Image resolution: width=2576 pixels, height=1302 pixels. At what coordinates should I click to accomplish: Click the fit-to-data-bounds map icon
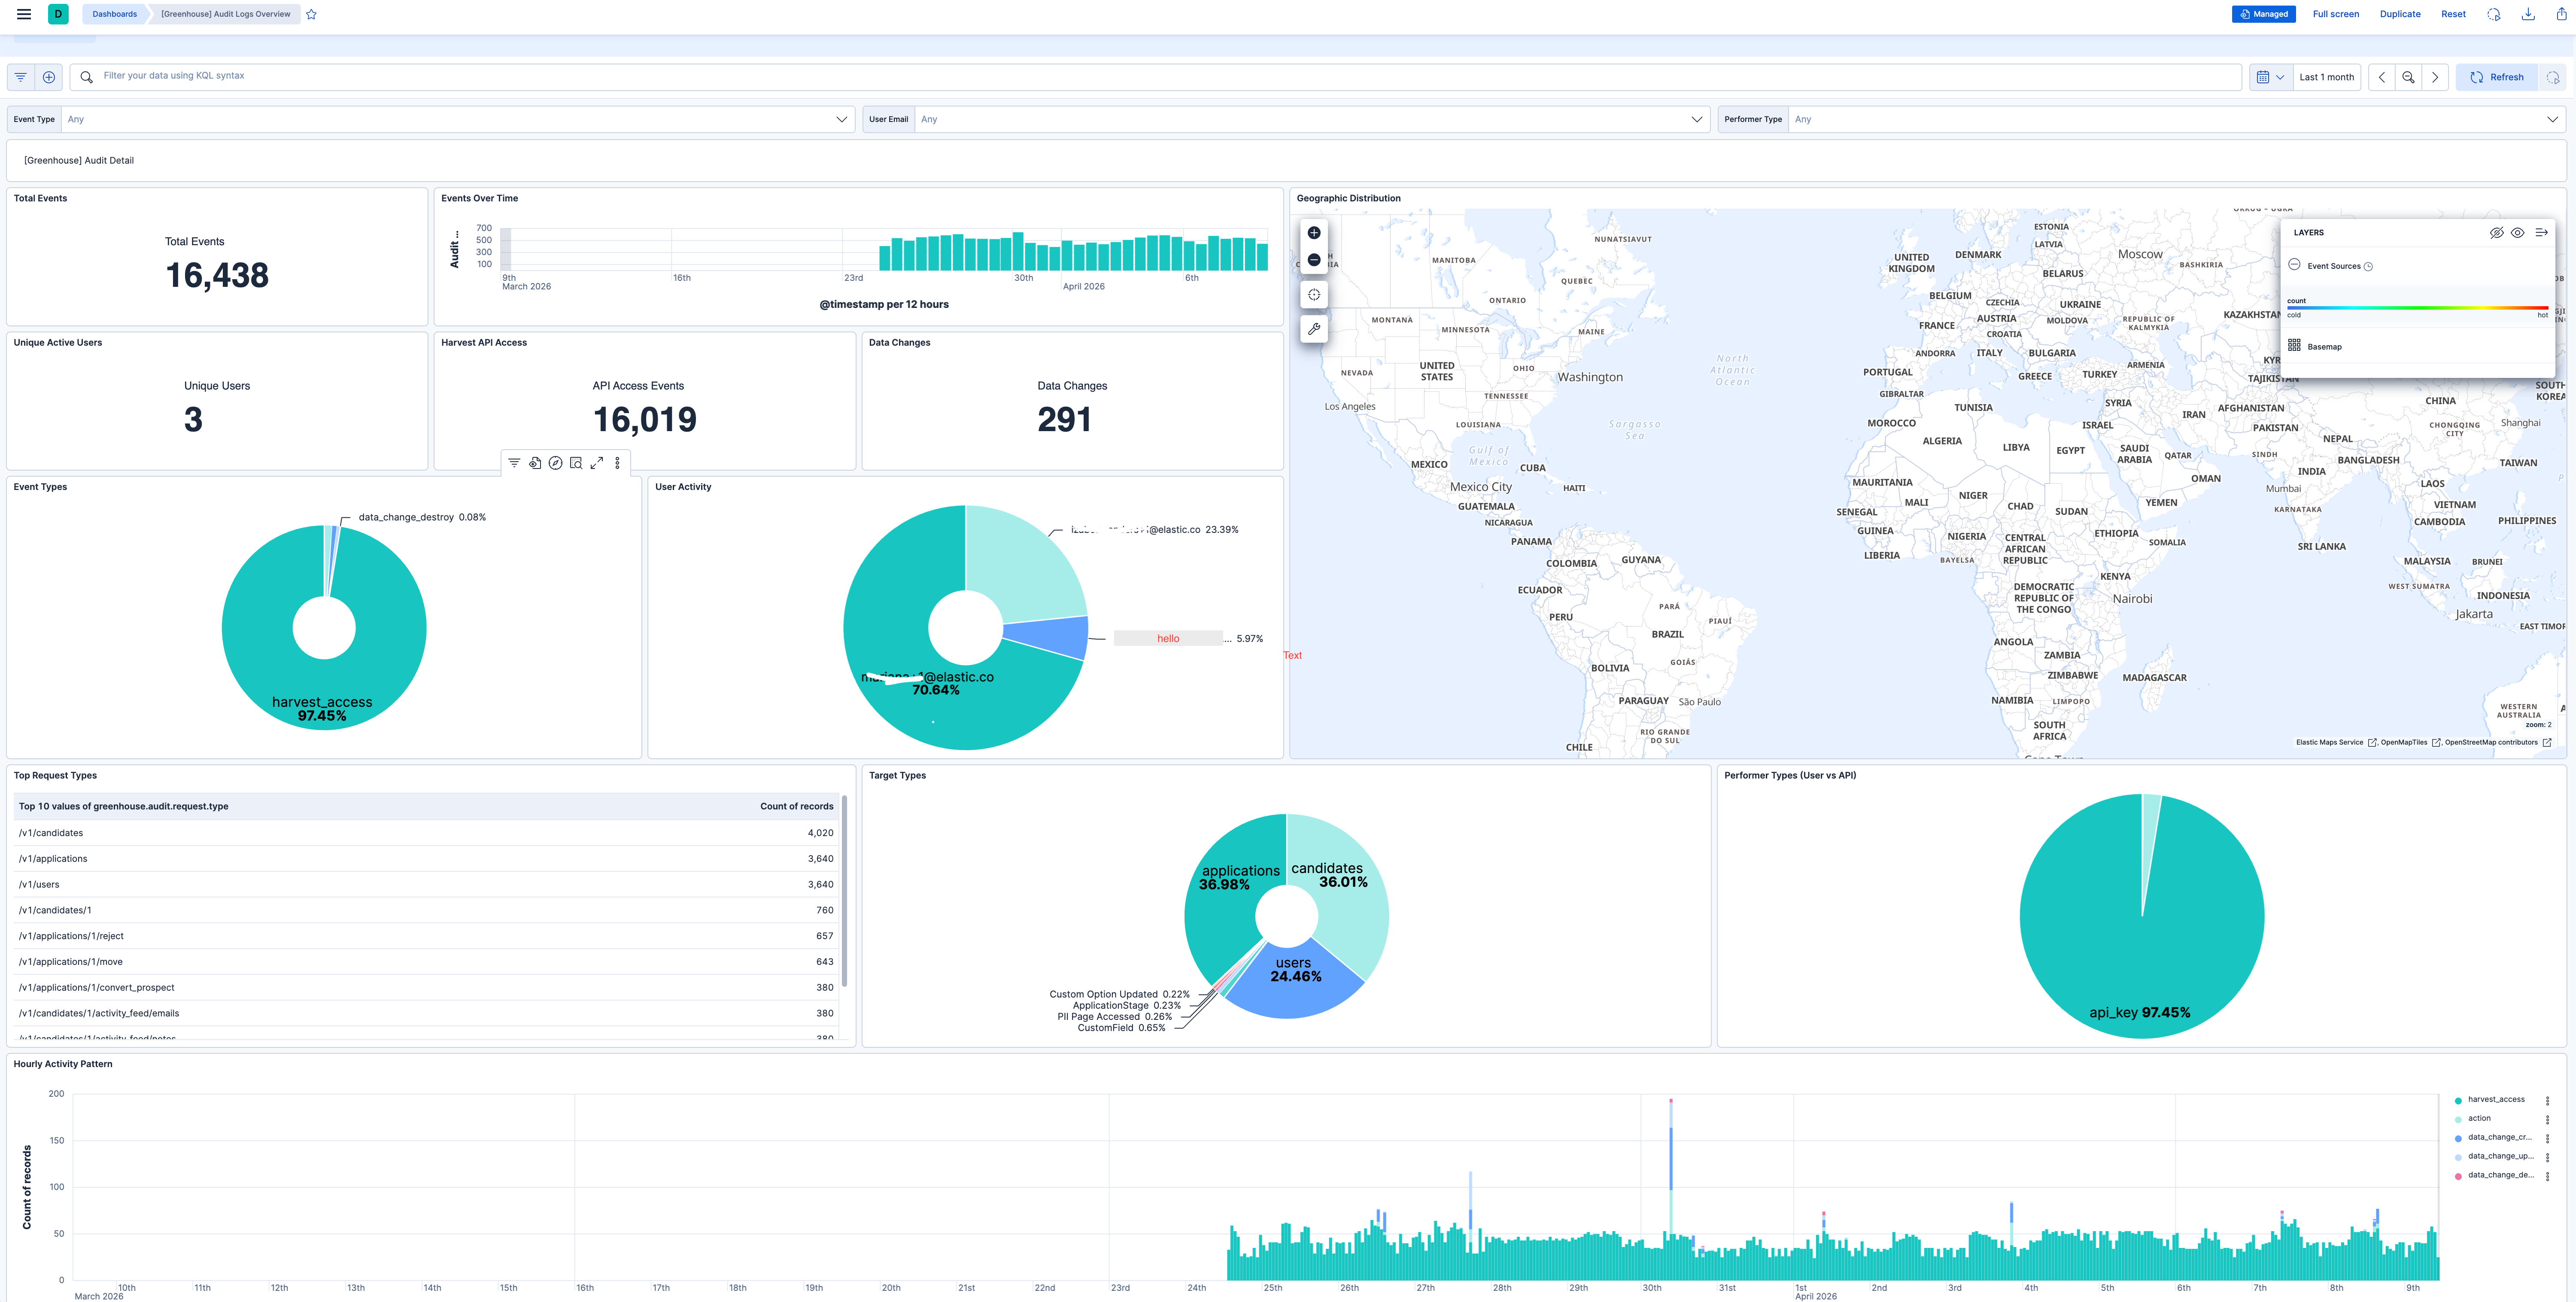pos(1314,295)
